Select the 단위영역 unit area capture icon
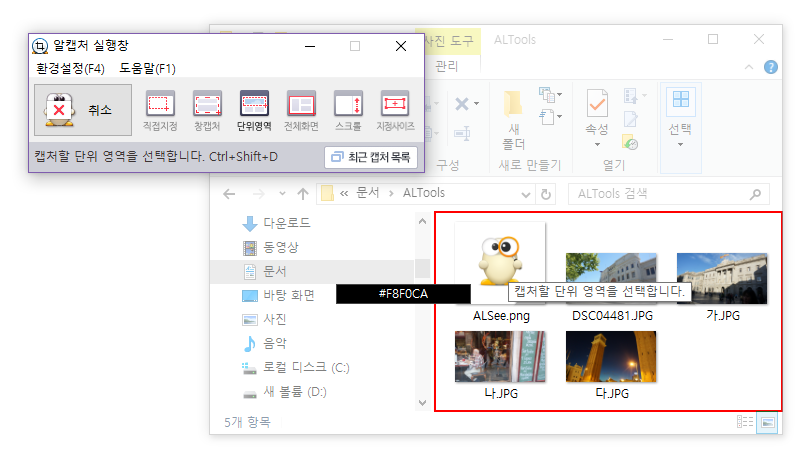 tap(254, 110)
